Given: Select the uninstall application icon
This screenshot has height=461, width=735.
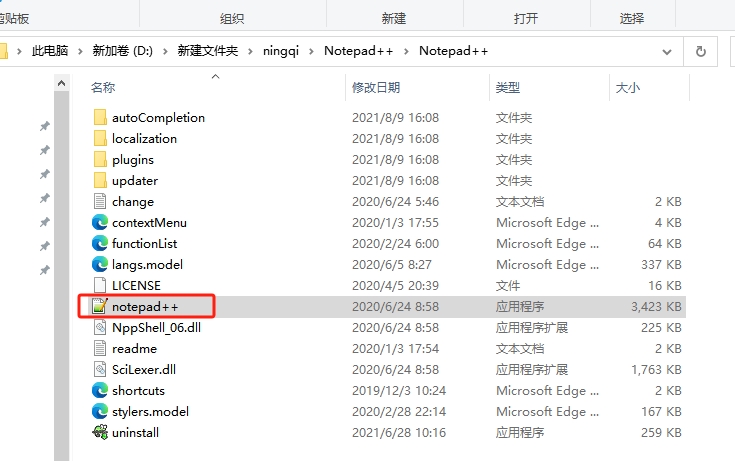Looking at the screenshot, I should (x=100, y=432).
